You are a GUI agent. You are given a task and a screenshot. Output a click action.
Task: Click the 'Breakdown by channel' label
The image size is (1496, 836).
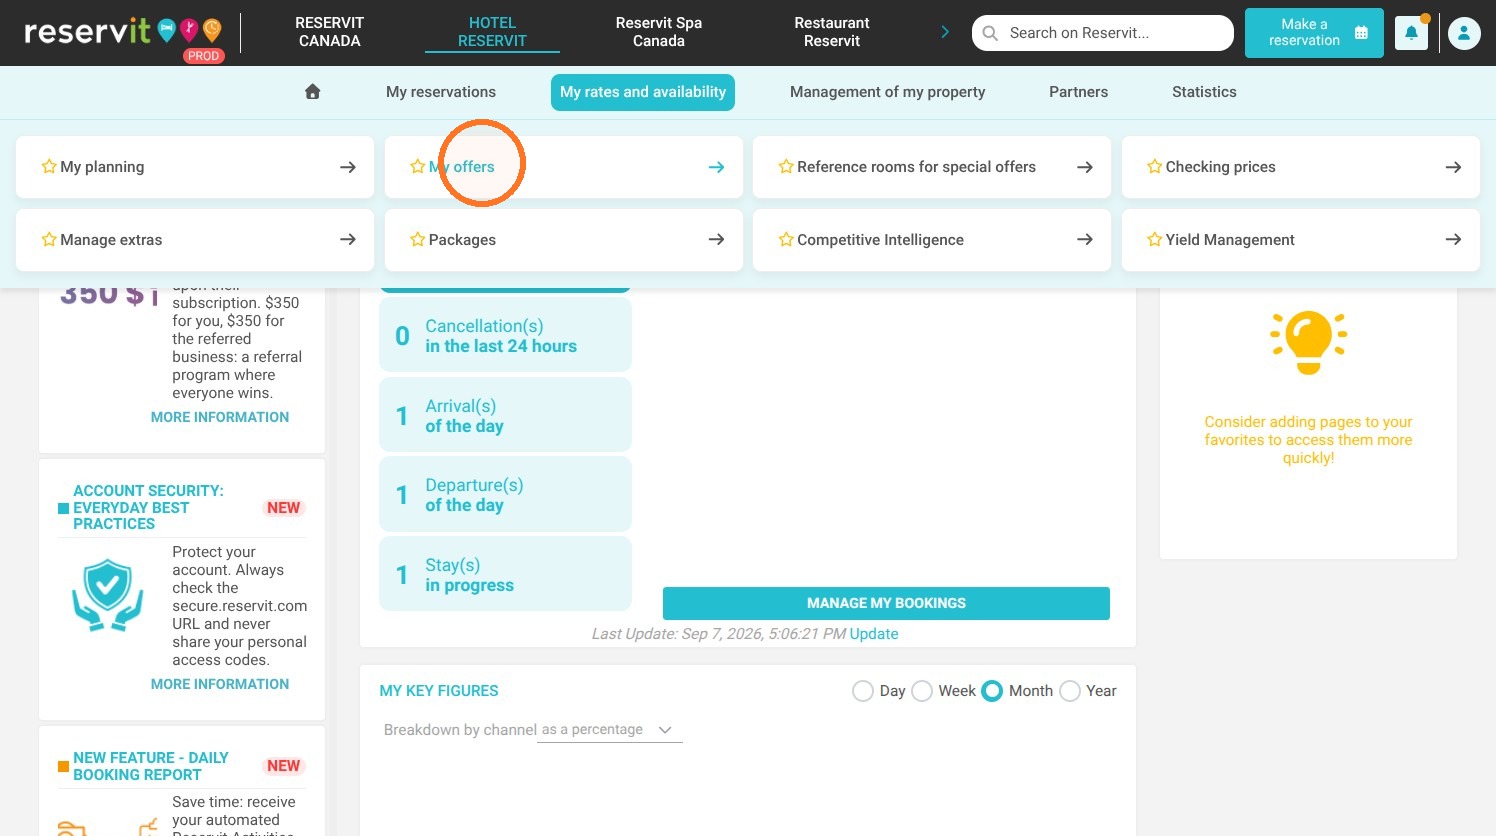tap(460, 730)
